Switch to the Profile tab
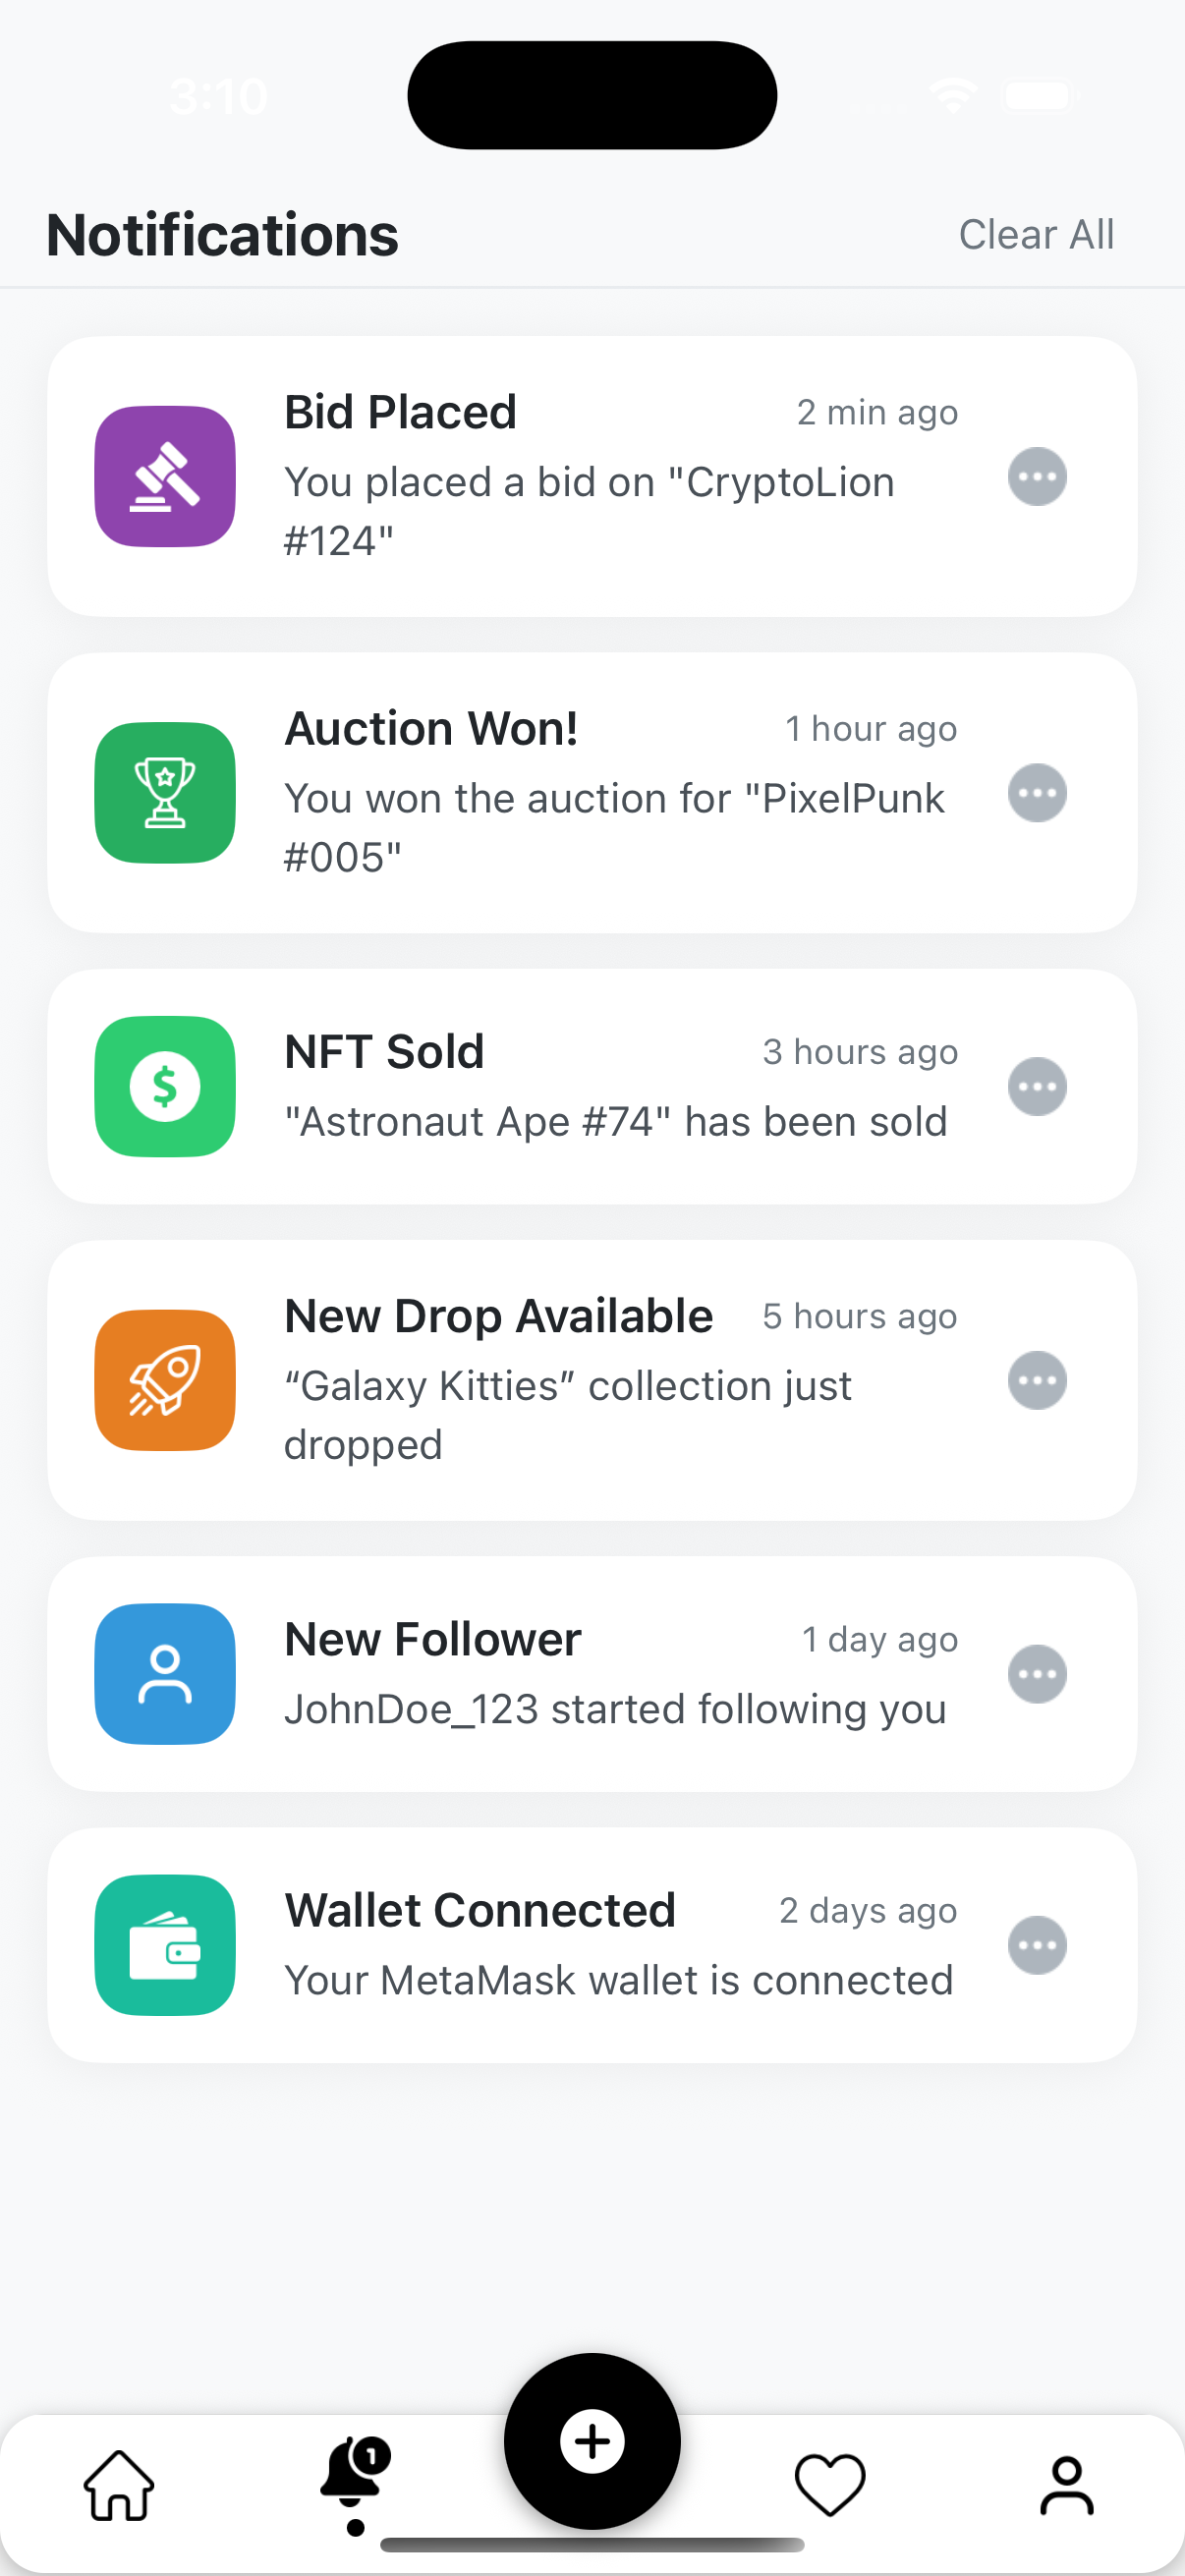The width and height of the screenshot is (1185, 2576). (x=1066, y=2484)
